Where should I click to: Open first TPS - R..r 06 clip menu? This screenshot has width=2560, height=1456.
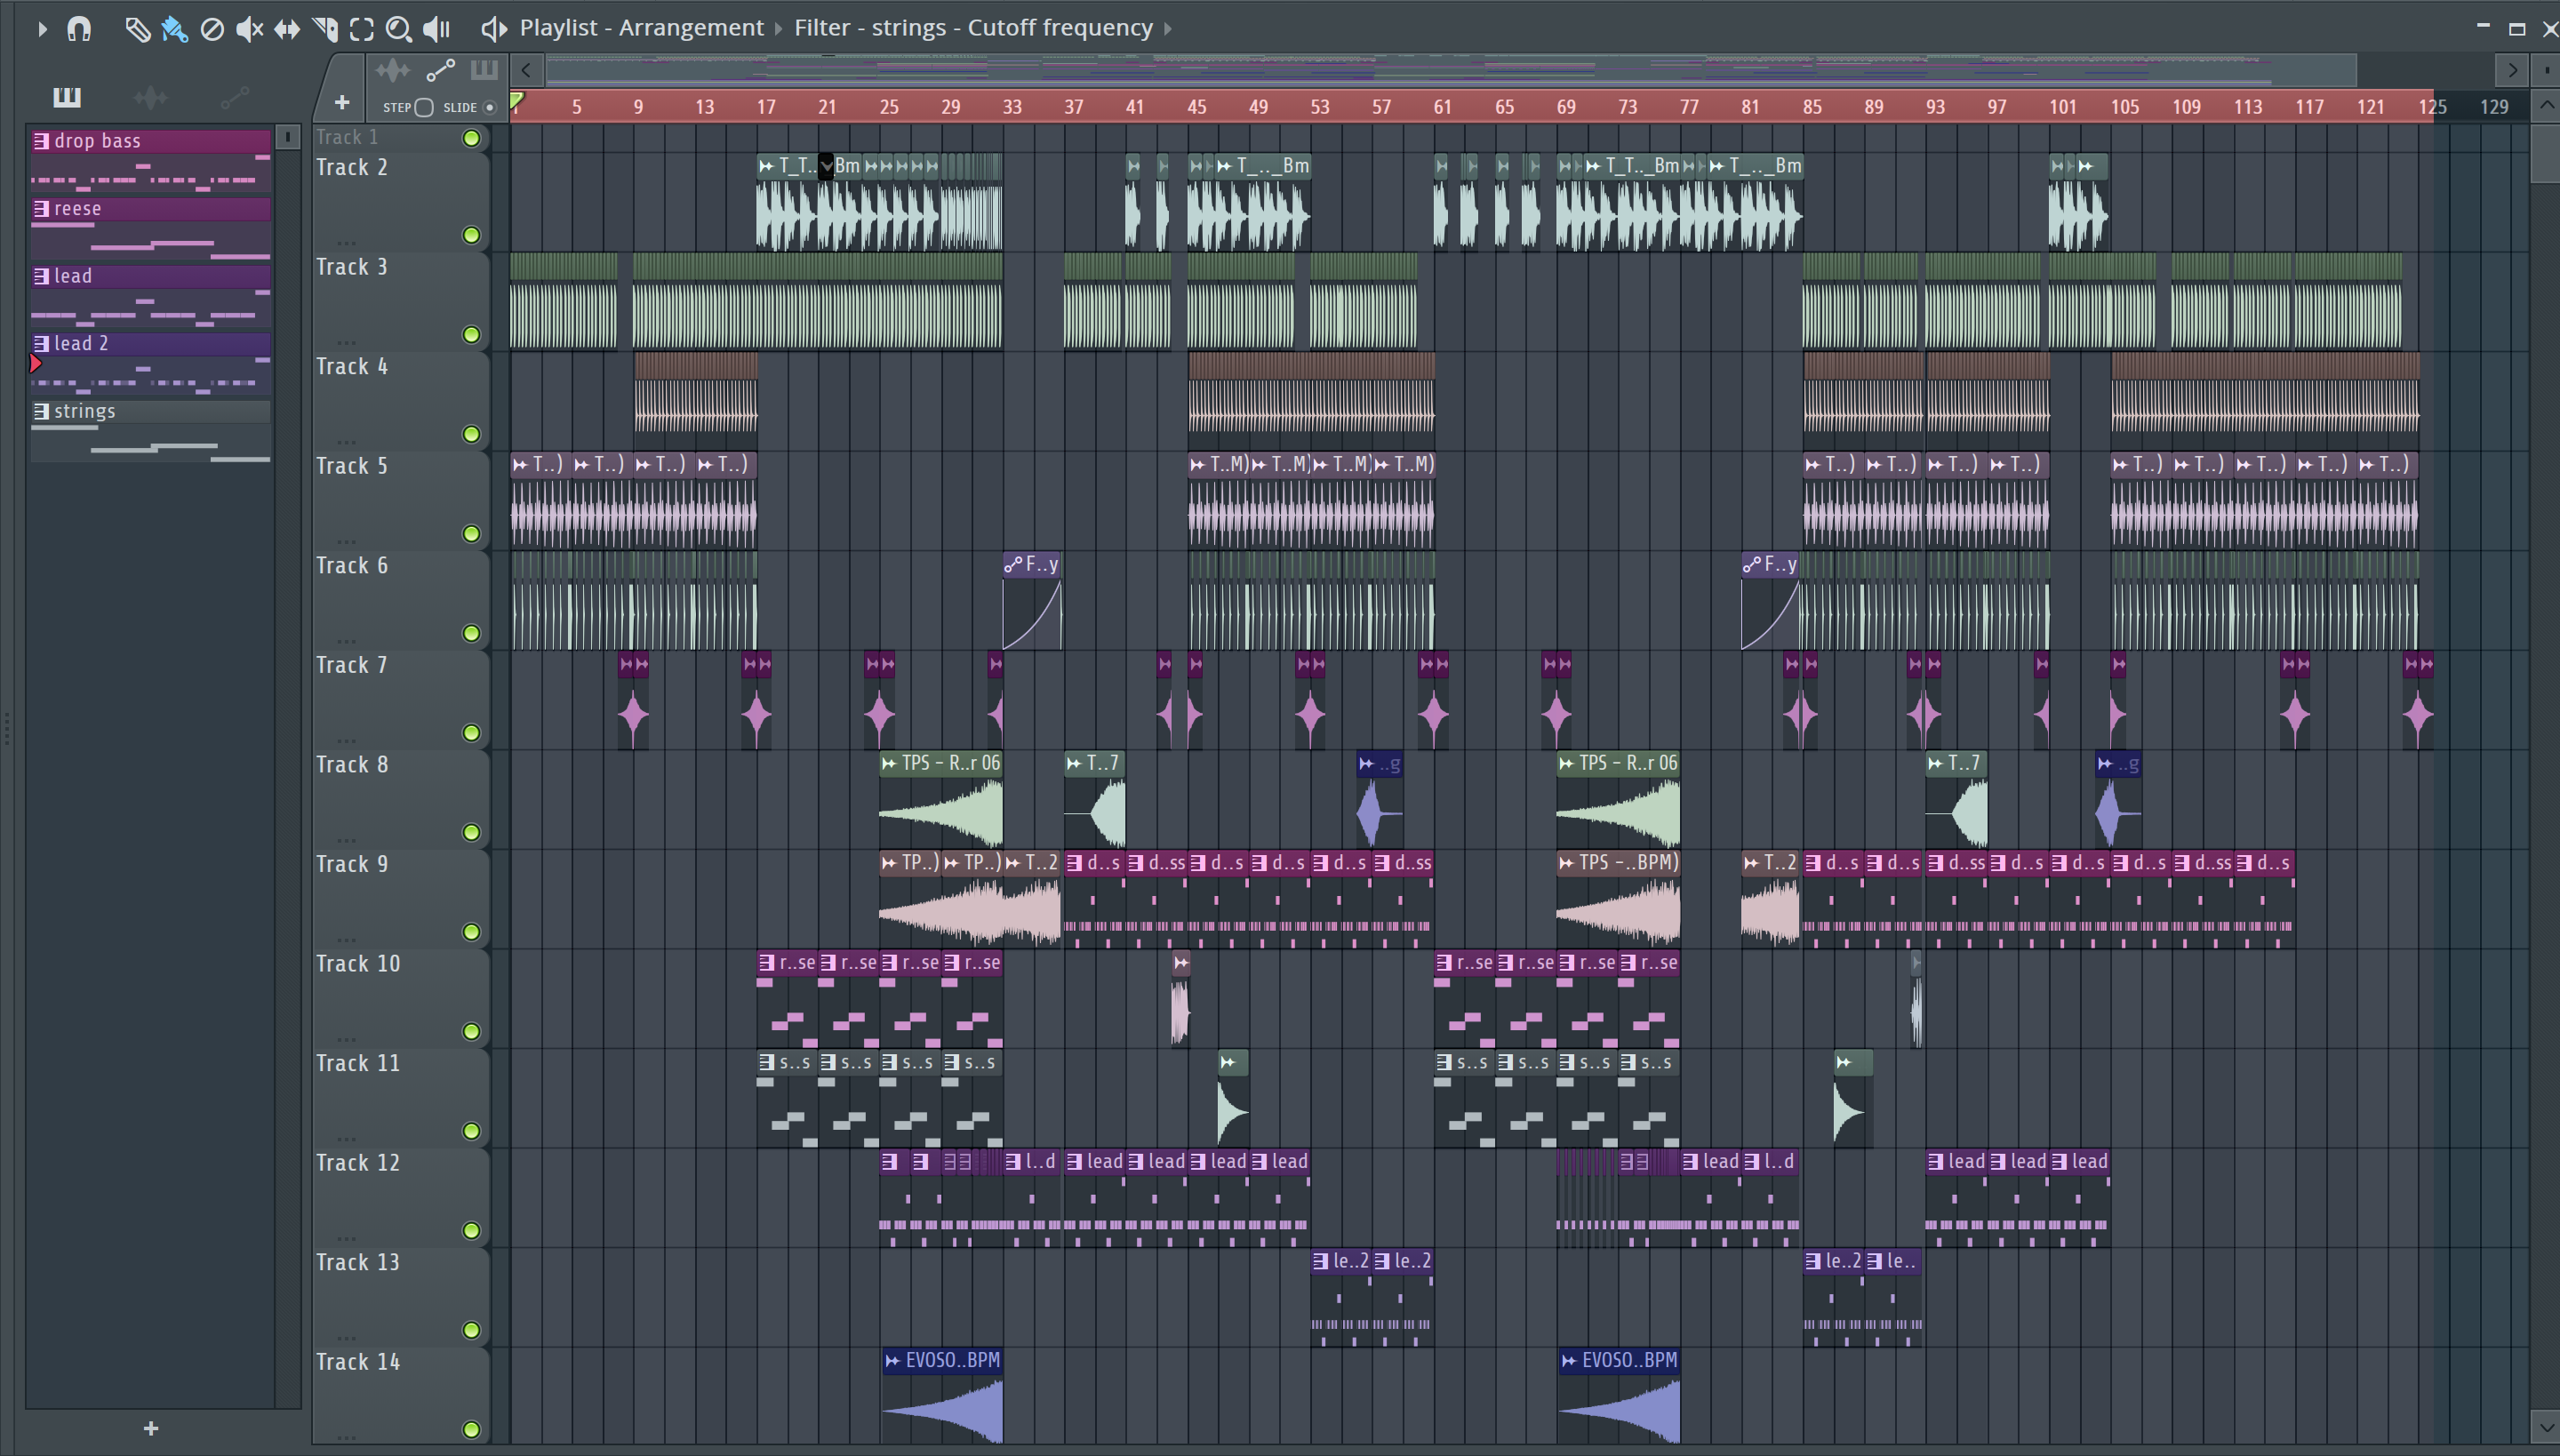coord(889,763)
